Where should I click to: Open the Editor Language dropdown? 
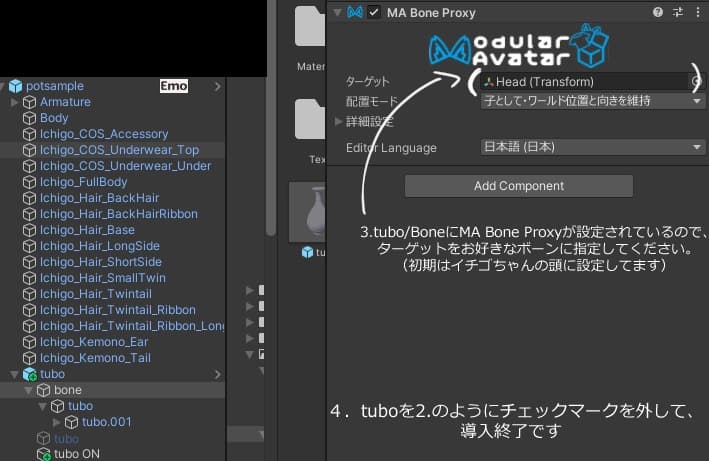pos(593,147)
